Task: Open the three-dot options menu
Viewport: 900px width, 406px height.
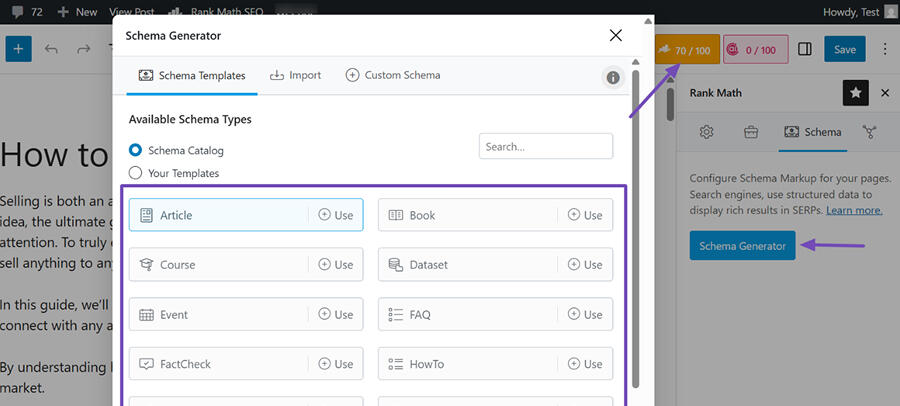Action: pyautogui.click(x=884, y=49)
